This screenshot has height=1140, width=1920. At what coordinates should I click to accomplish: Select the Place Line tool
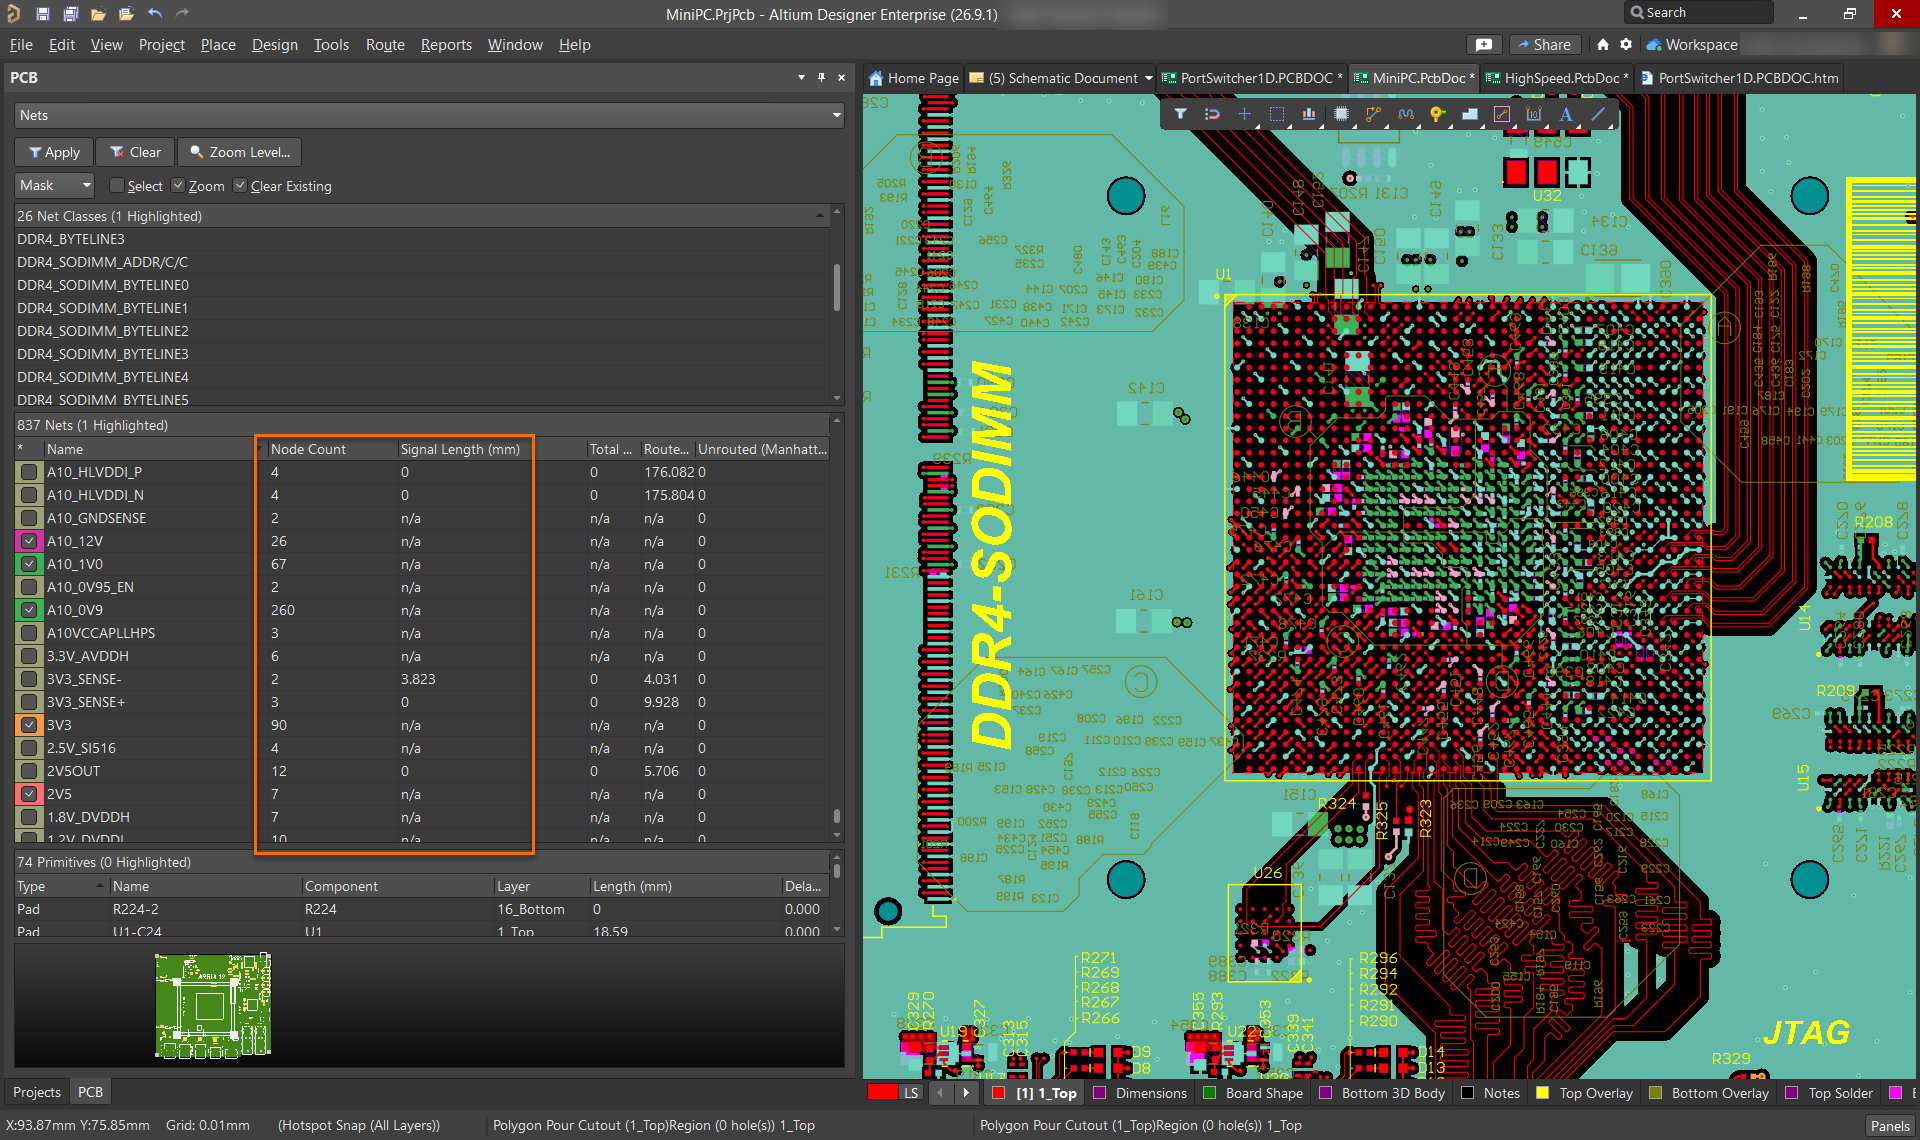coord(1598,114)
